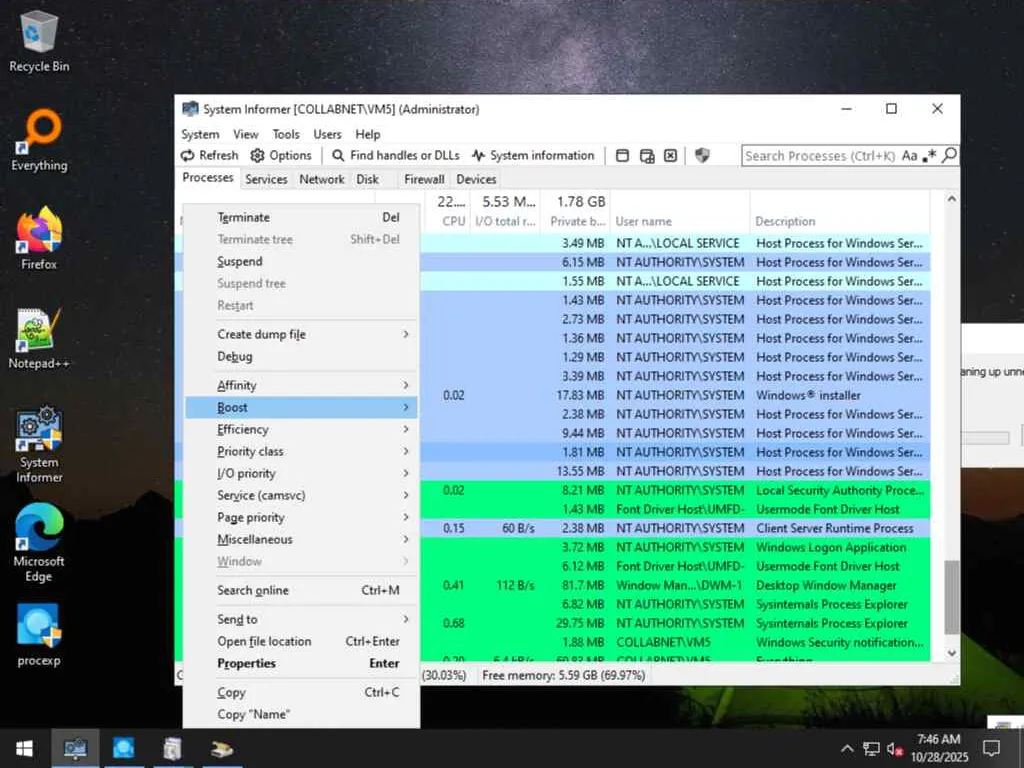
Task: Expand Create dump file submenu
Action: 301,334
